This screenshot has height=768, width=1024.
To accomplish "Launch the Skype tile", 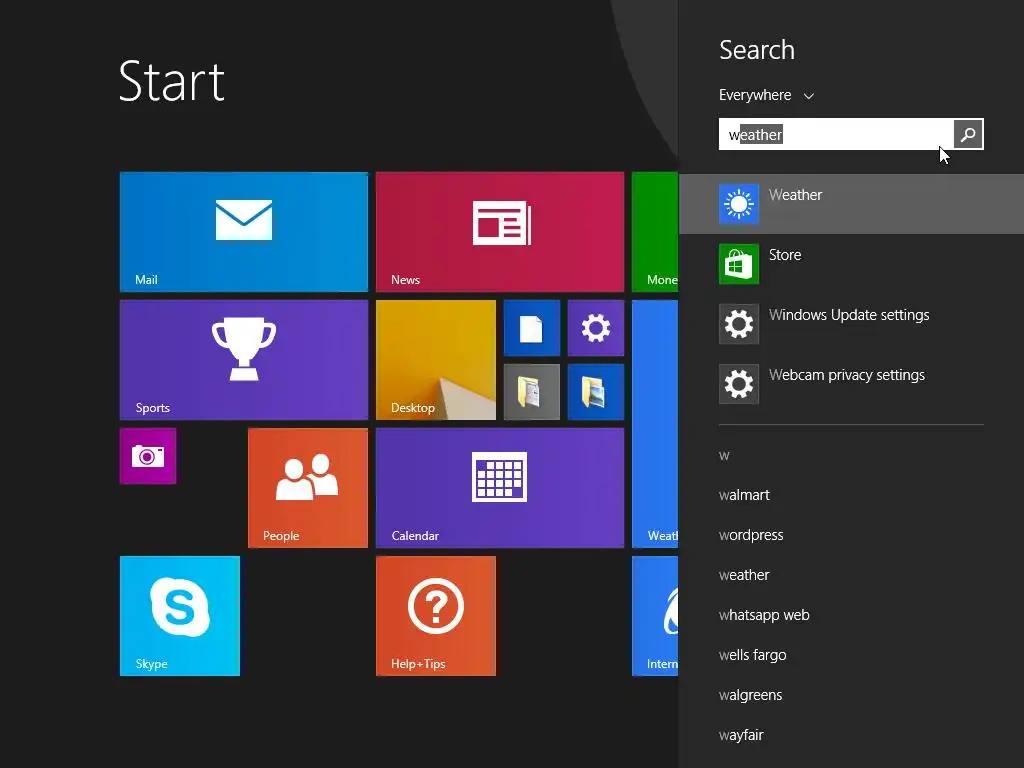I will click(x=180, y=616).
